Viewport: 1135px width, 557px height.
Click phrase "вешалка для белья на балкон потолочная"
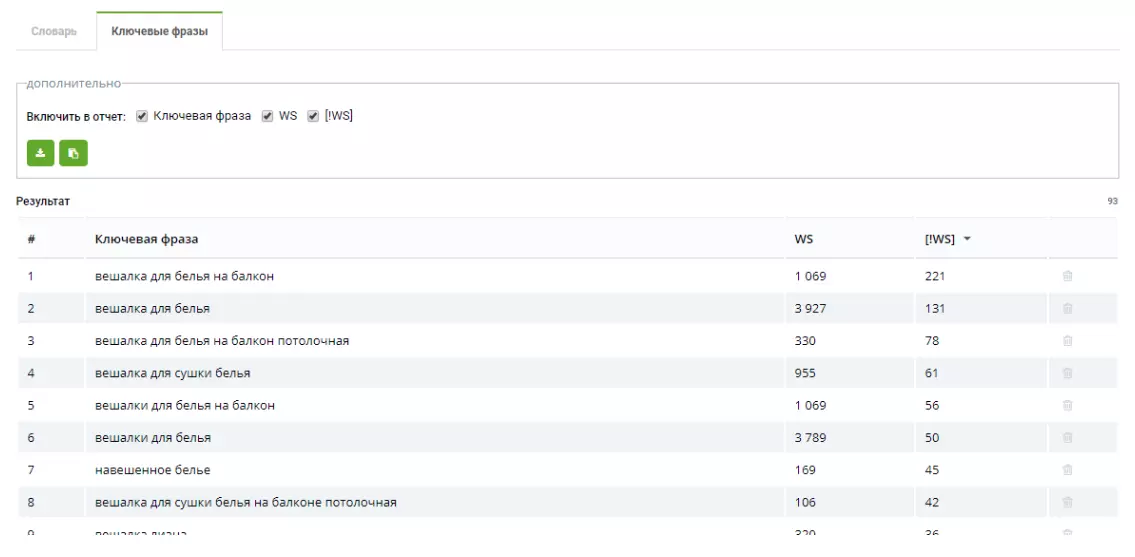coord(222,340)
